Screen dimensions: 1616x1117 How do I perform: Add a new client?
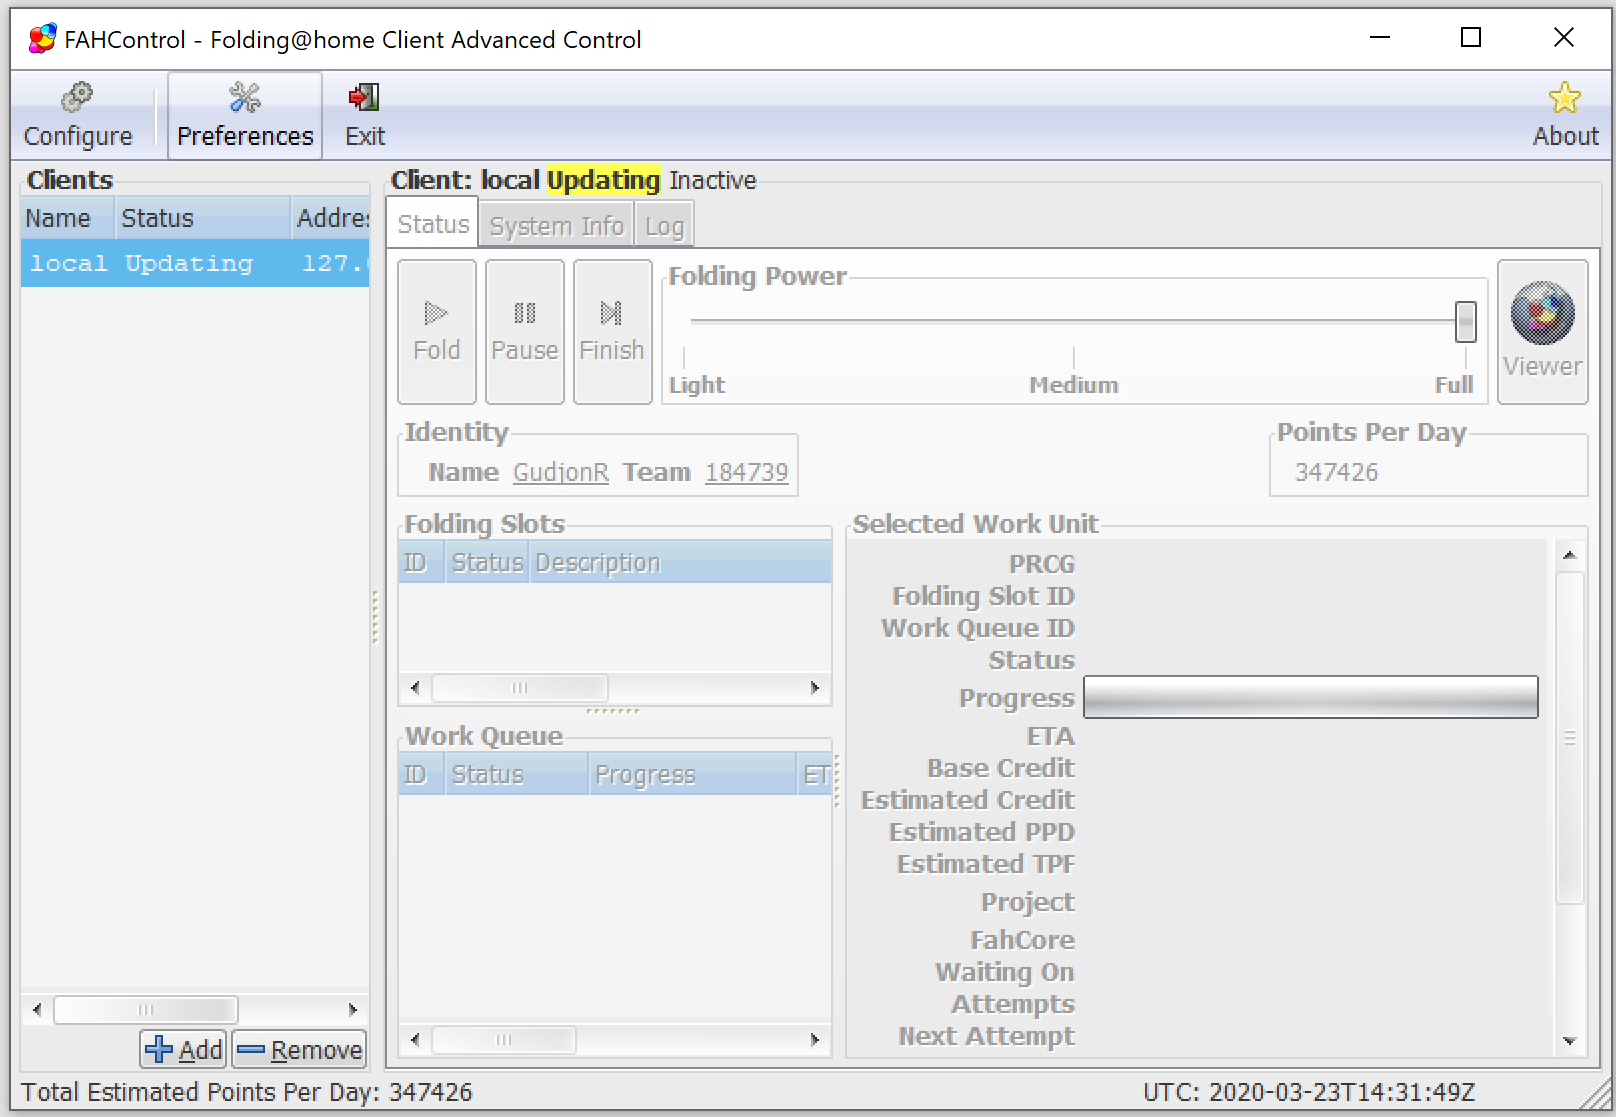point(184,1050)
